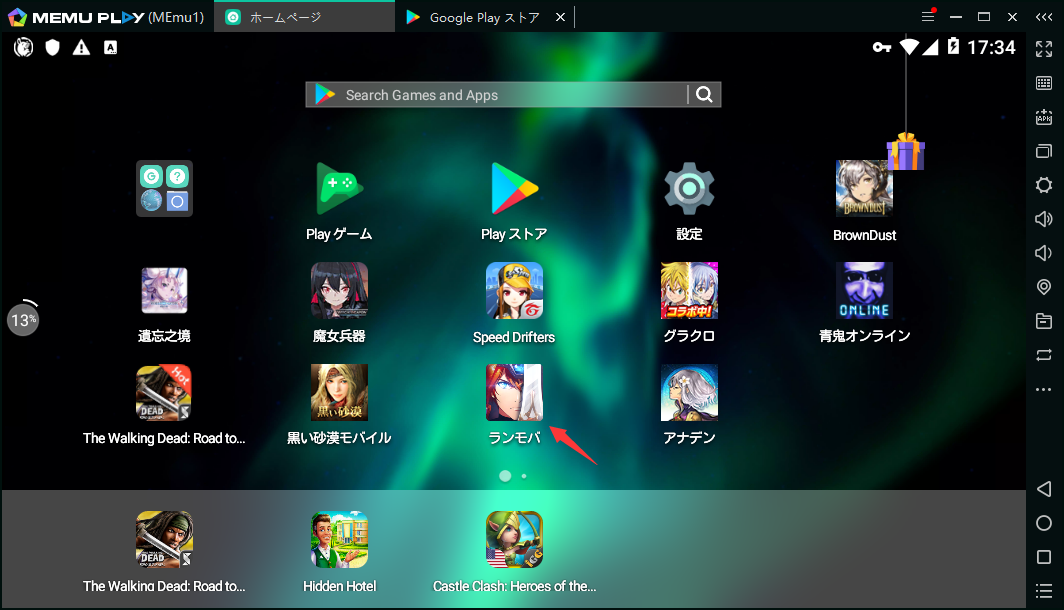
Task: Increase the volume
Action: pyautogui.click(x=1044, y=219)
